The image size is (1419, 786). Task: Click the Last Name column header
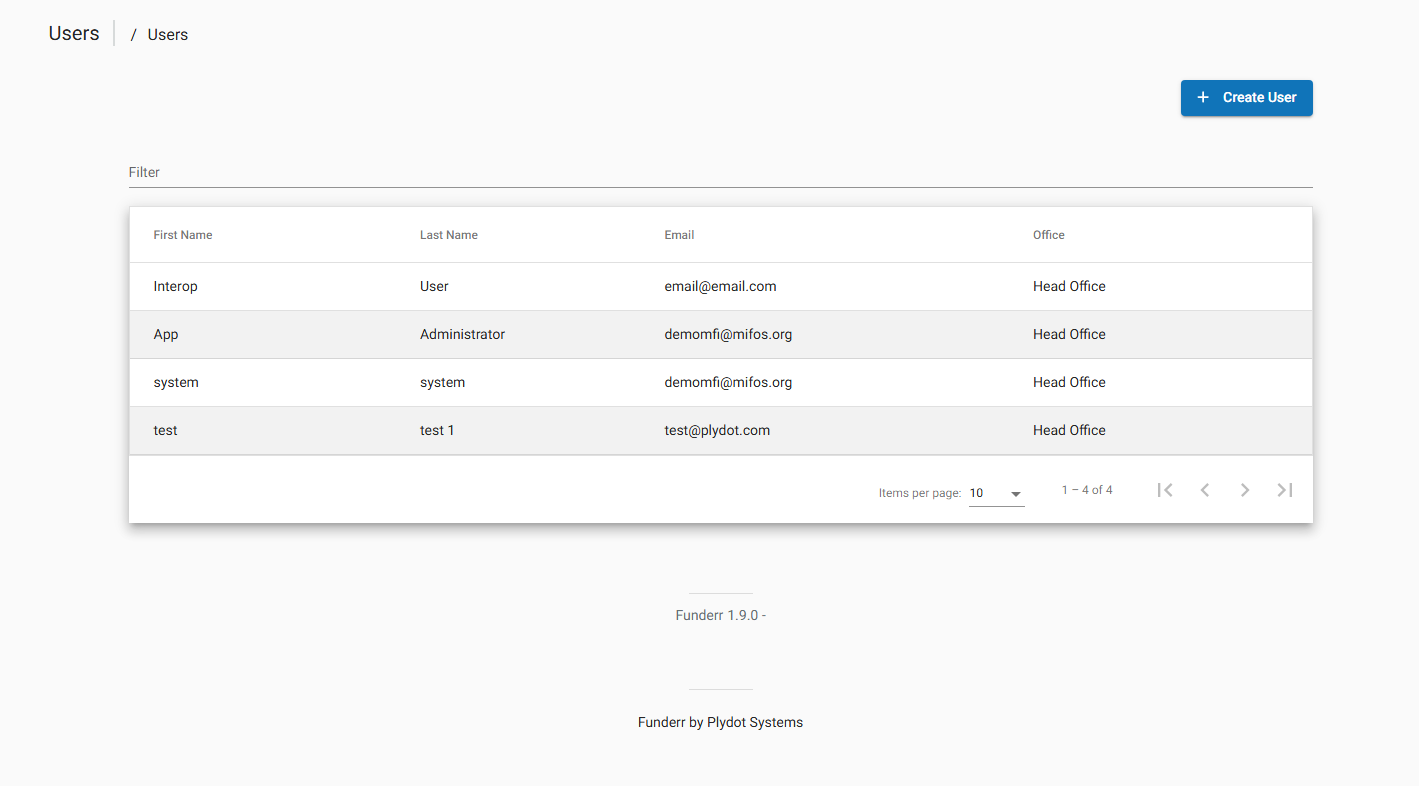pyautogui.click(x=449, y=234)
